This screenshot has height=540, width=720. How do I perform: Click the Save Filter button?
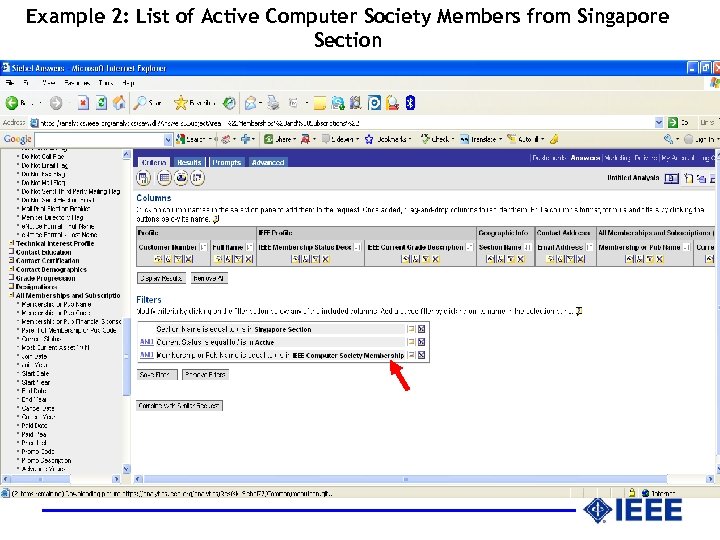tap(157, 375)
